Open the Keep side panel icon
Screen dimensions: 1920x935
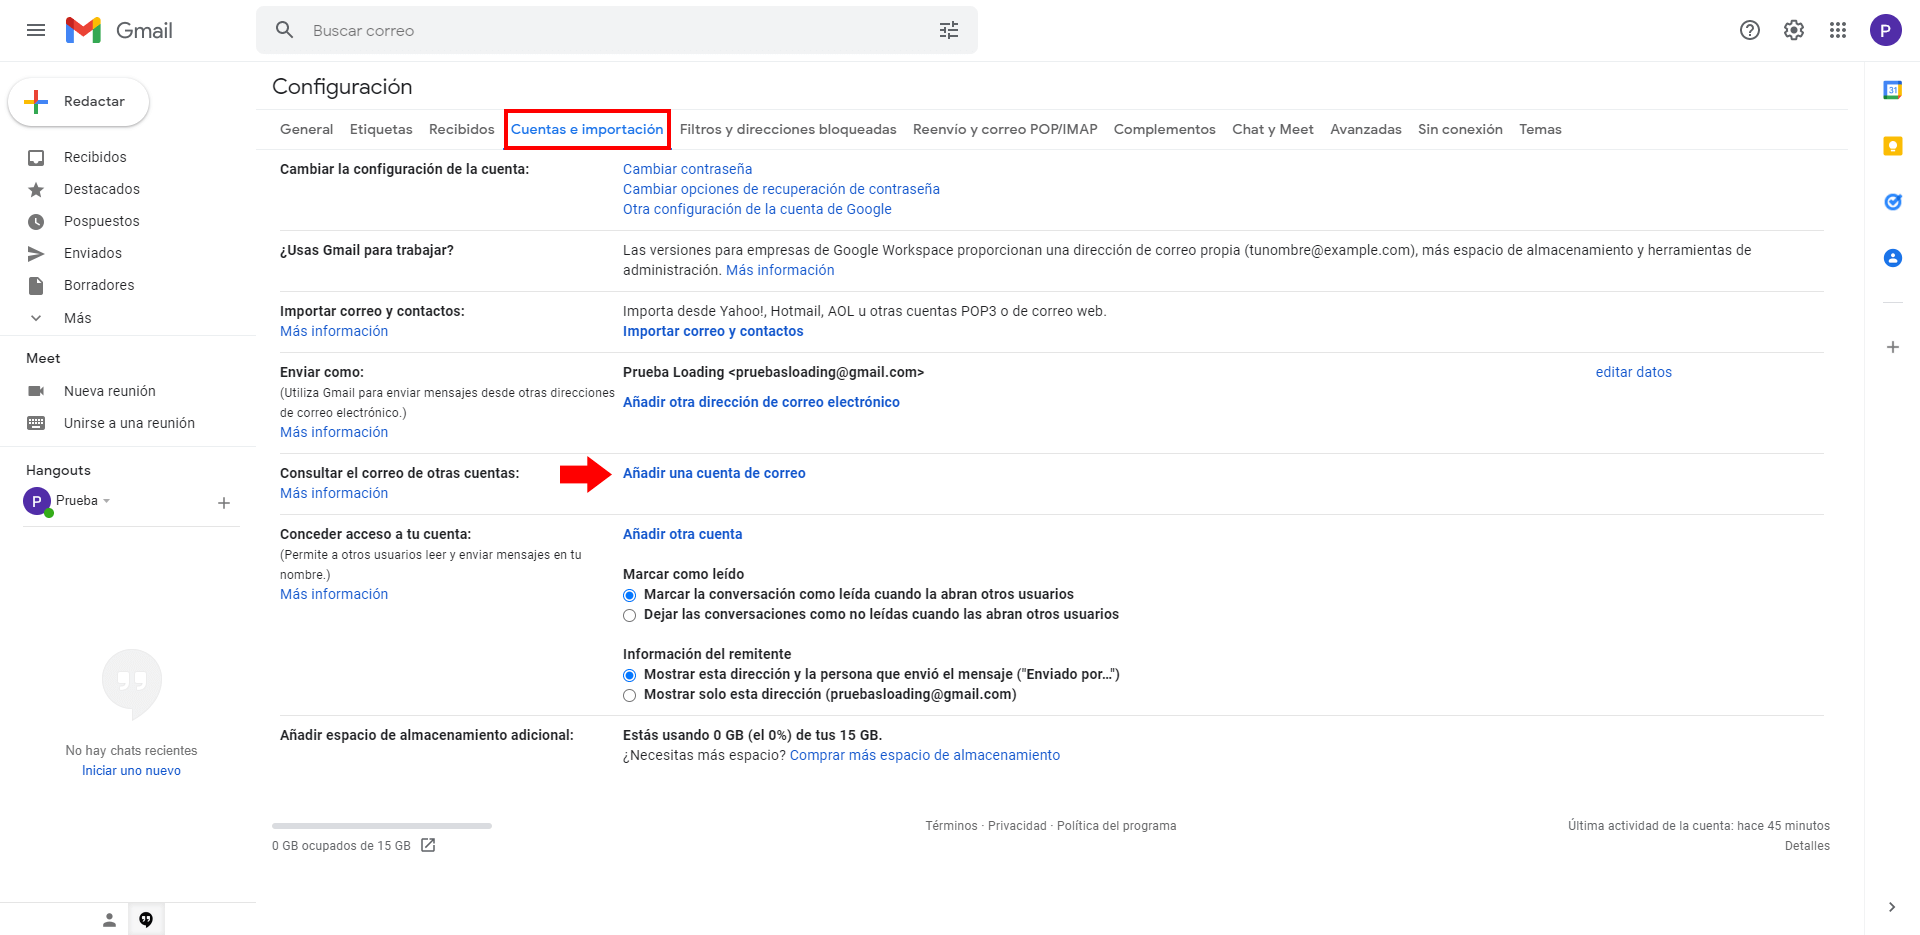(x=1893, y=146)
